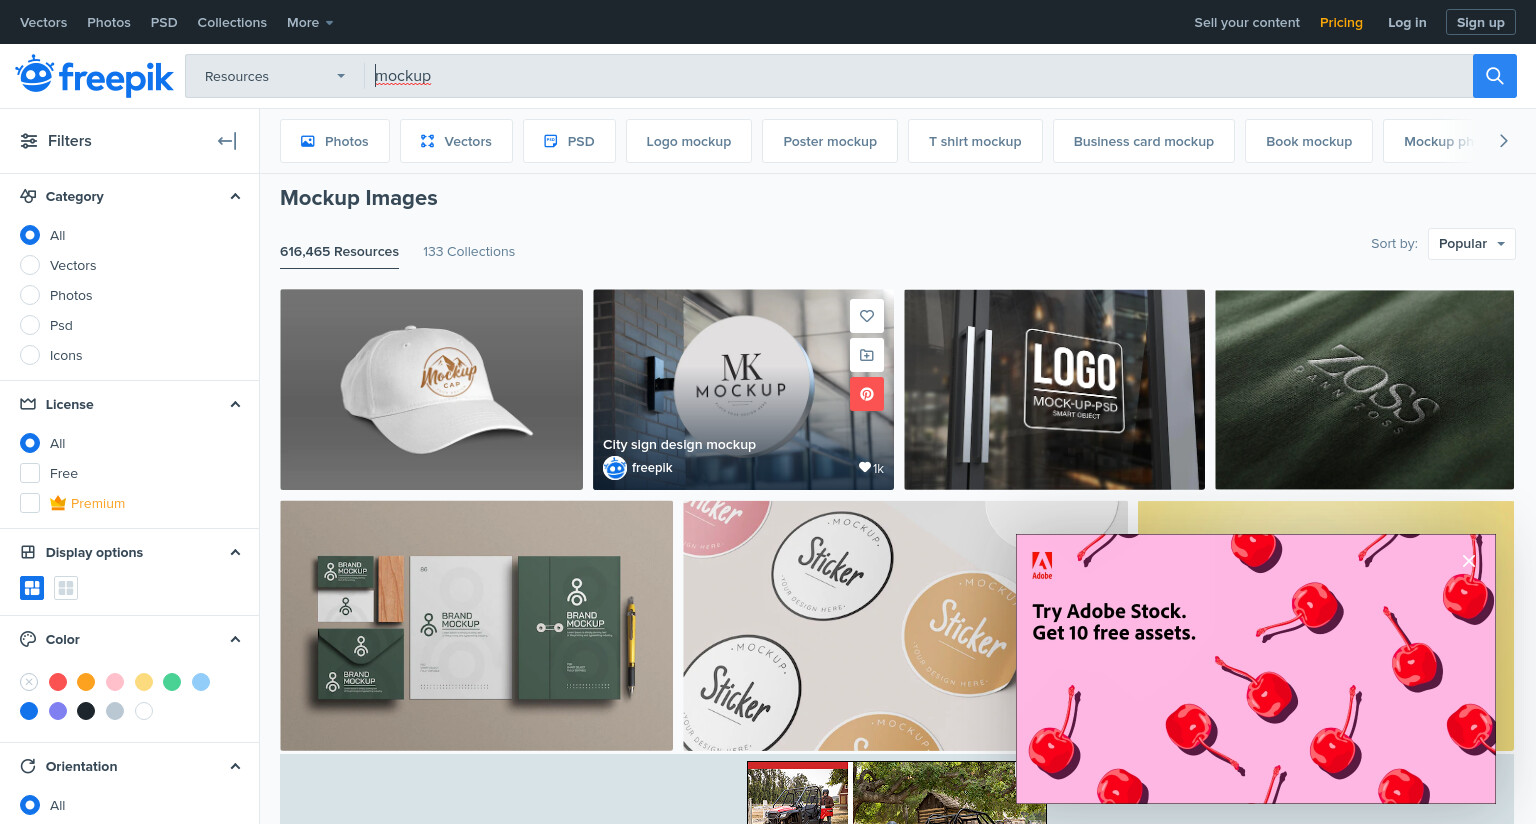
Task: Add City sign mockup to collection
Action: click(867, 355)
